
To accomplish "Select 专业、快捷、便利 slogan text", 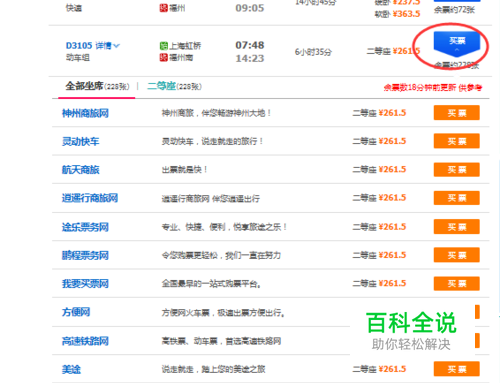I will [x=224, y=227].
